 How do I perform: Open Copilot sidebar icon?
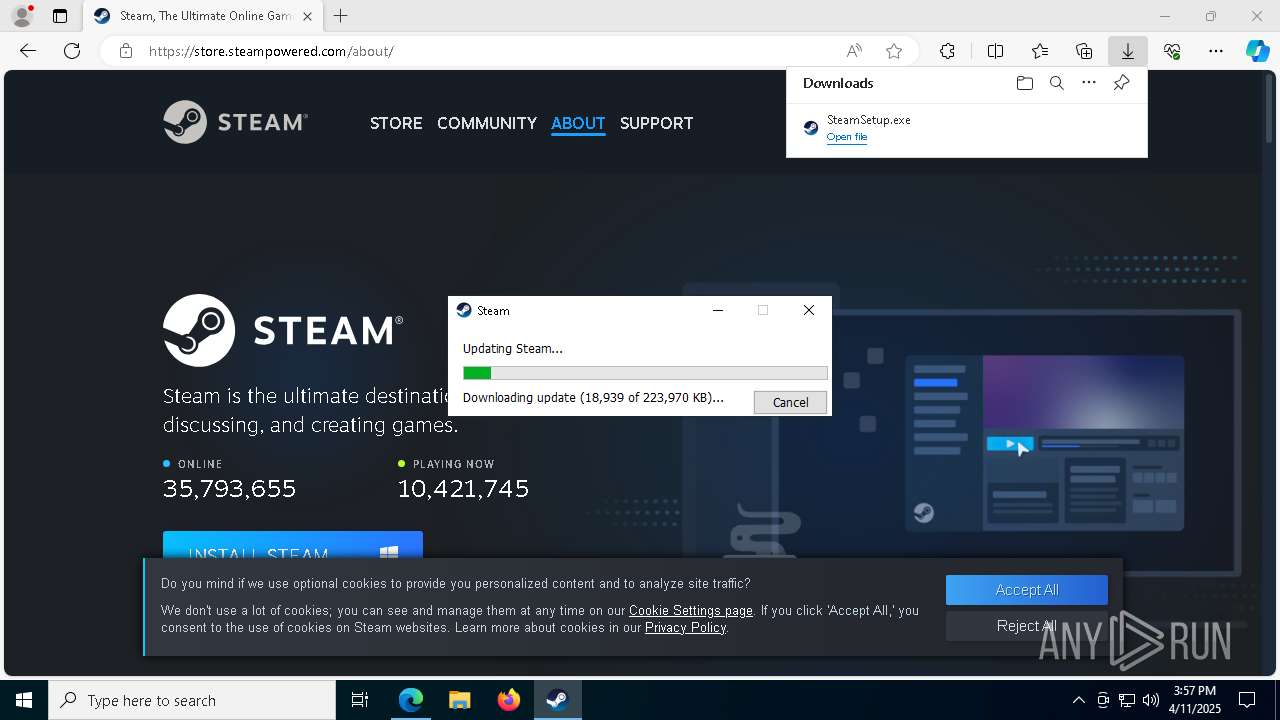[x=1258, y=51]
